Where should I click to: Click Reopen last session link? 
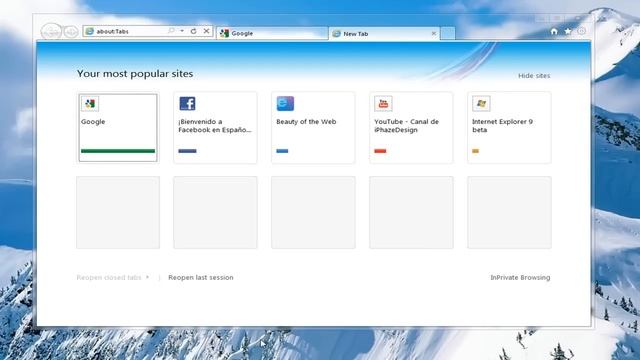point(201,278)
